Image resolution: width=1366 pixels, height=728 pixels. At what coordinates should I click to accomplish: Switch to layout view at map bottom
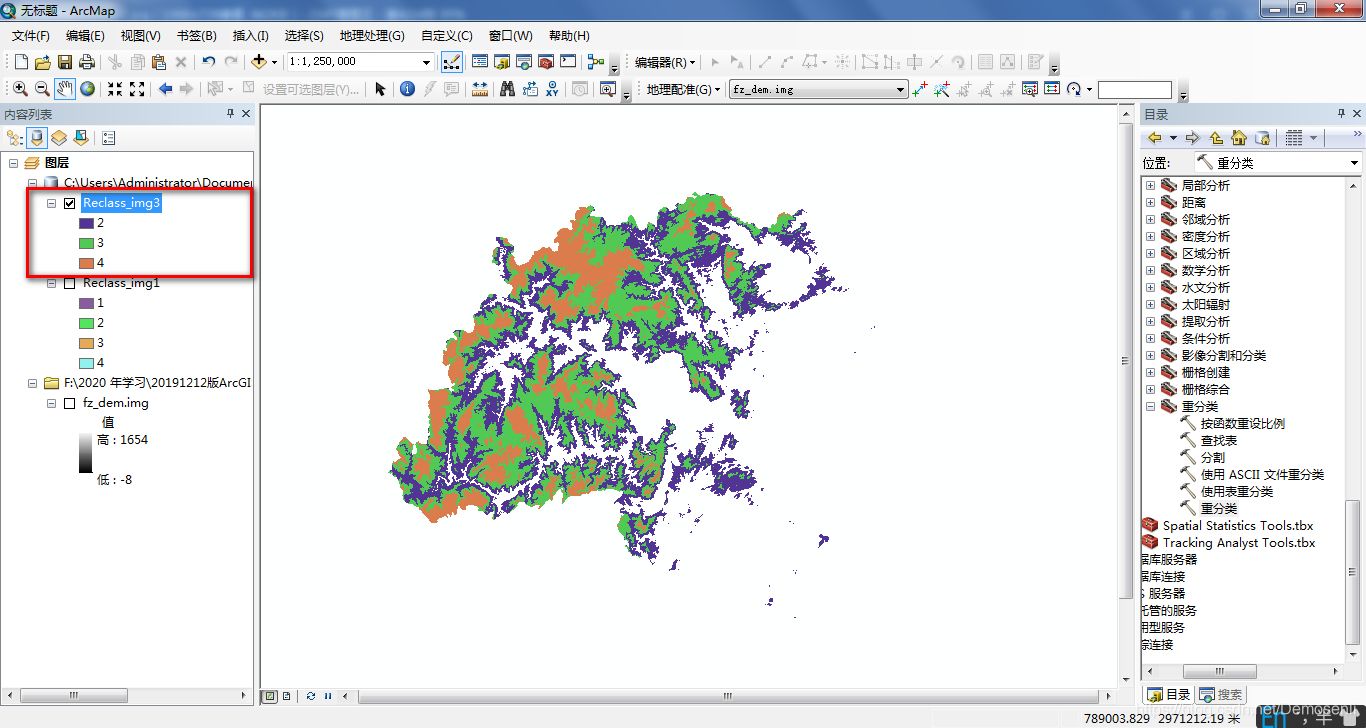(x=287, y=696)
